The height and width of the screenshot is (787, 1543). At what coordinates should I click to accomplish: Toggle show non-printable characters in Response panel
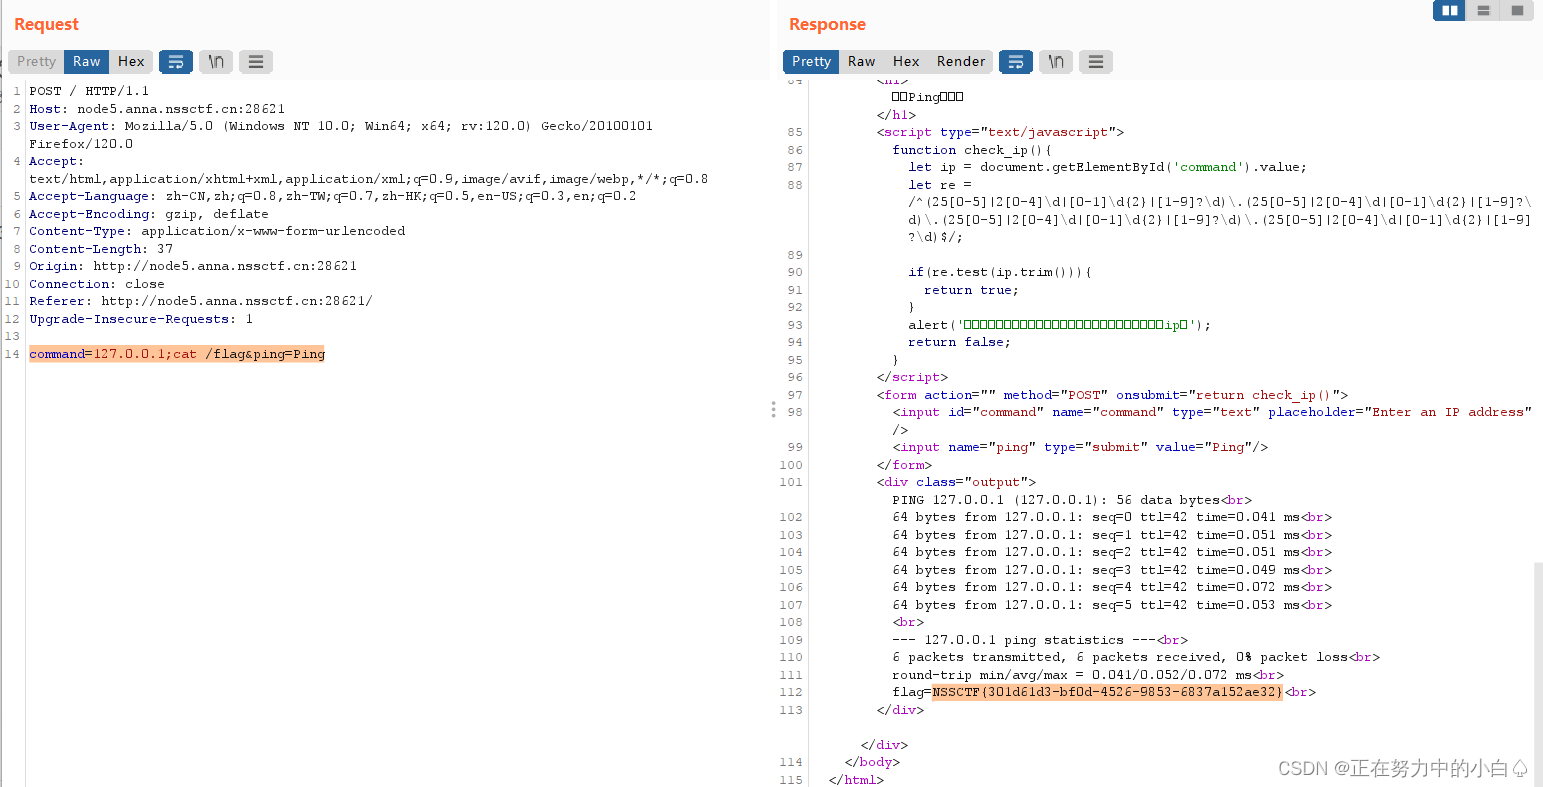click(1056, 62)
